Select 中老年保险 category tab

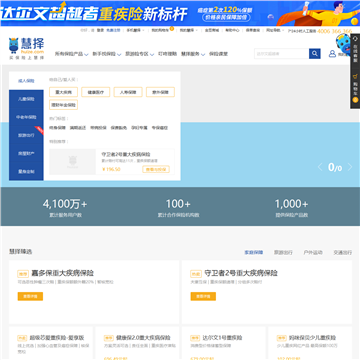(26, 117)
